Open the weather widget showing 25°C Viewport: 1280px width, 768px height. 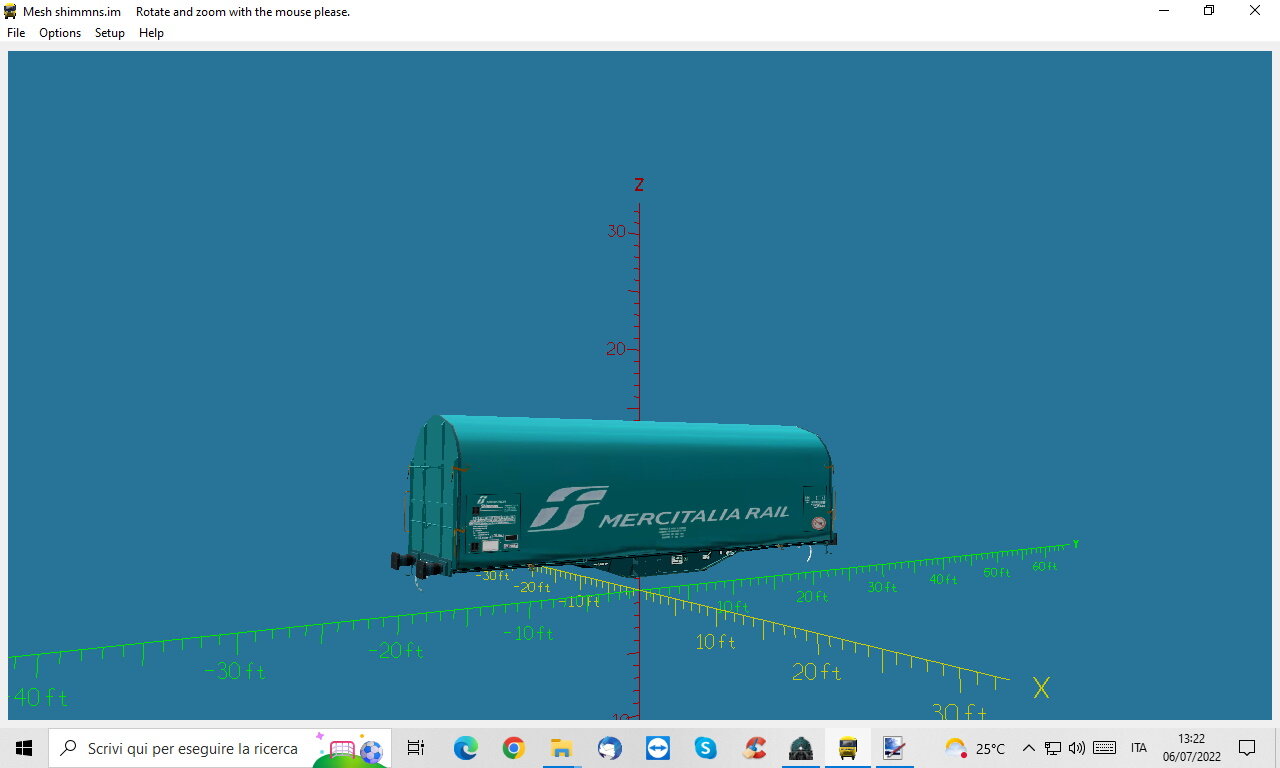click(976, 748)
